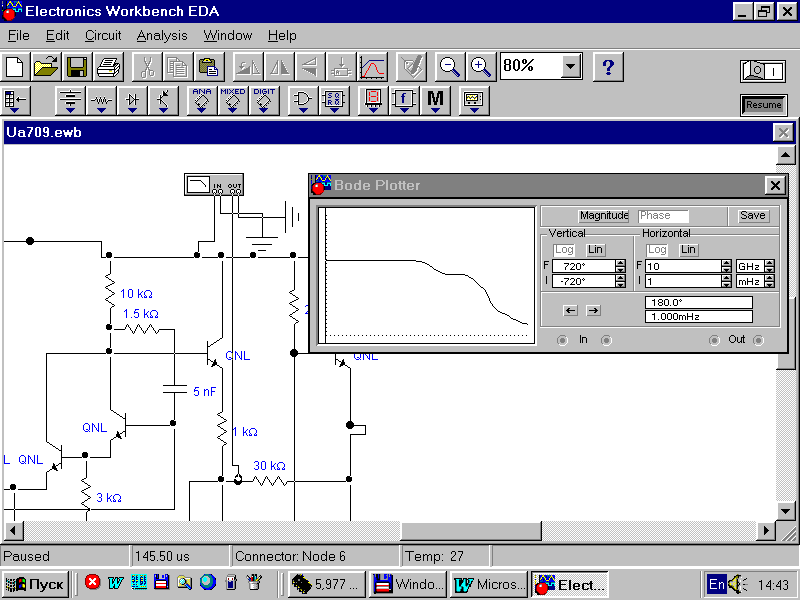Paste from clipboard icon
This screenshot has height=600, width=800.
pyautogui.click(x=209, y=67)
